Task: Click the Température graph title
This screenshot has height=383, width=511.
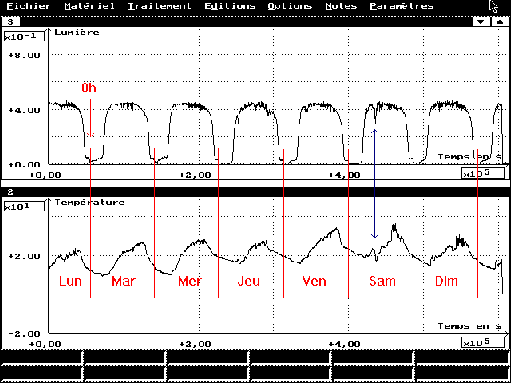Action: pos(90,202)
